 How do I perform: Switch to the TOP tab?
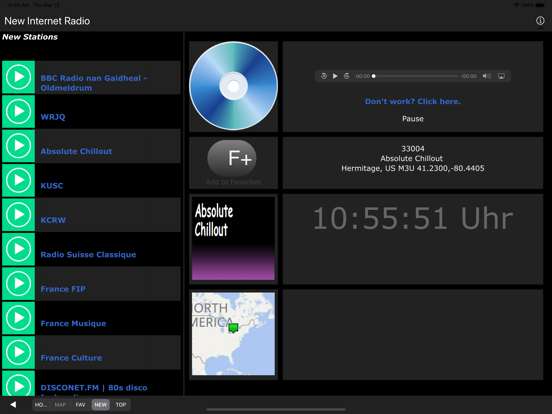click(121, 405)
